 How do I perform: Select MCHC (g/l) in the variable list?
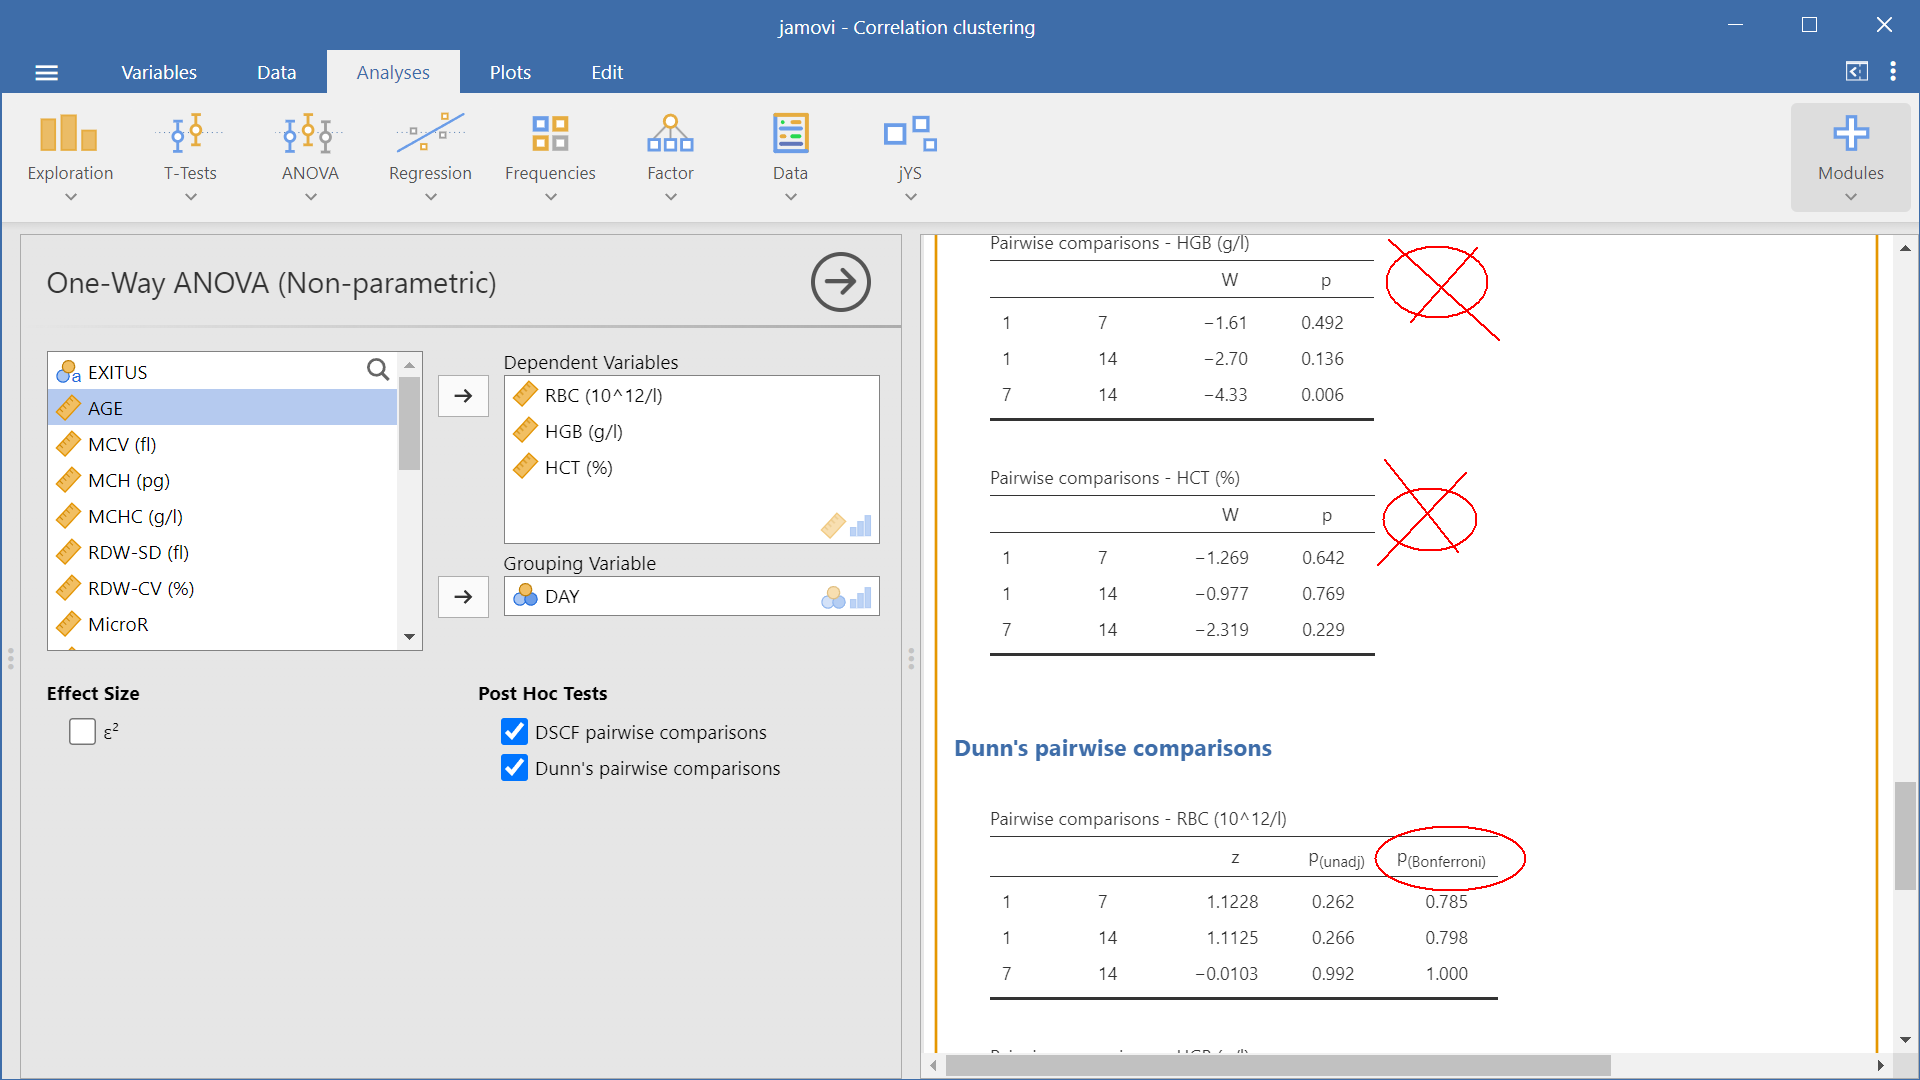135,516
